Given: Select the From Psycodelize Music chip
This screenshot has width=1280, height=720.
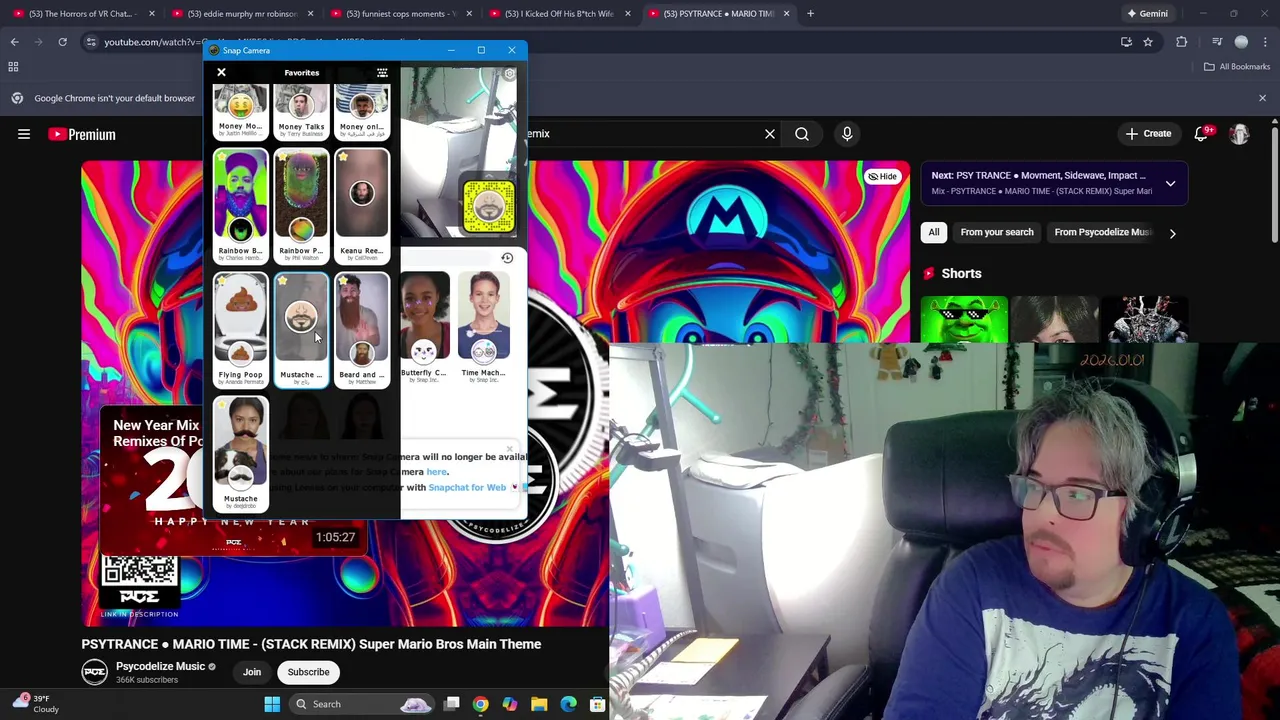Looking at the screenshot, I should [1101, 232].
